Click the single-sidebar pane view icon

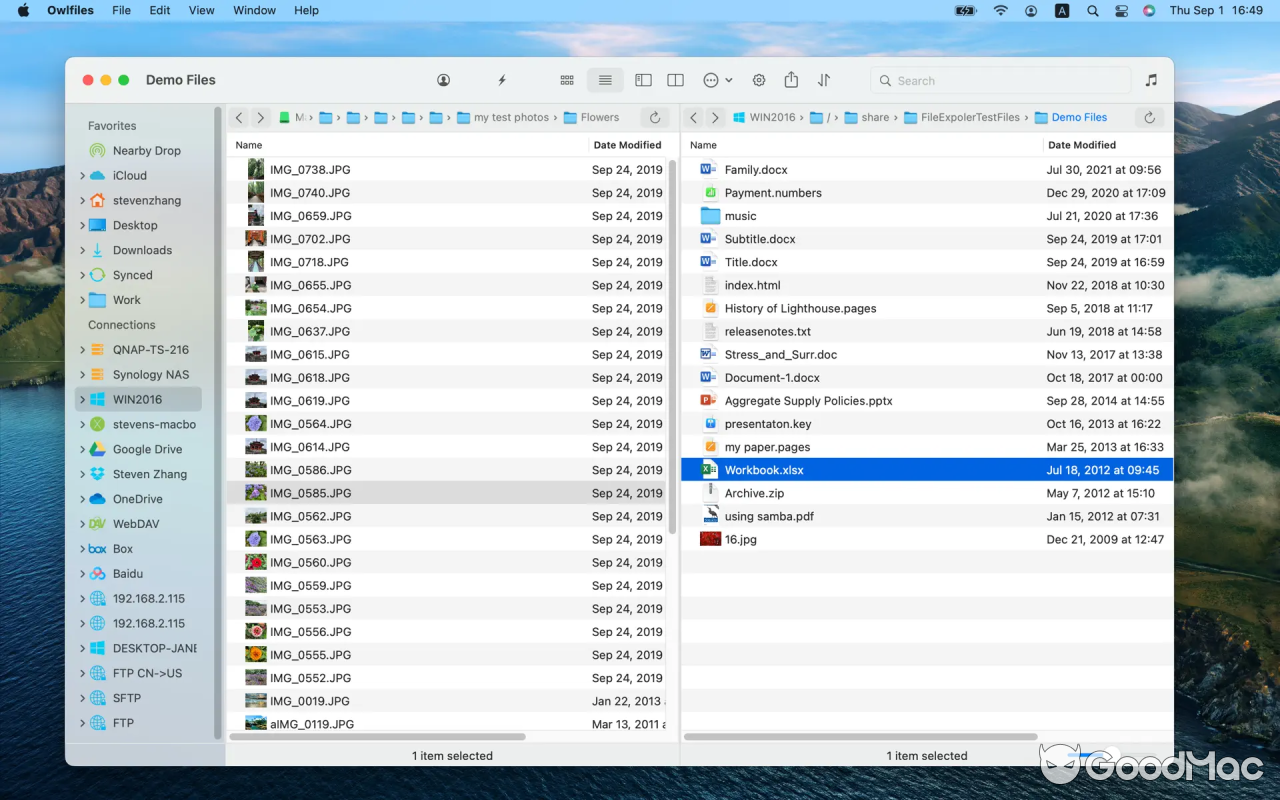(643, 80)
